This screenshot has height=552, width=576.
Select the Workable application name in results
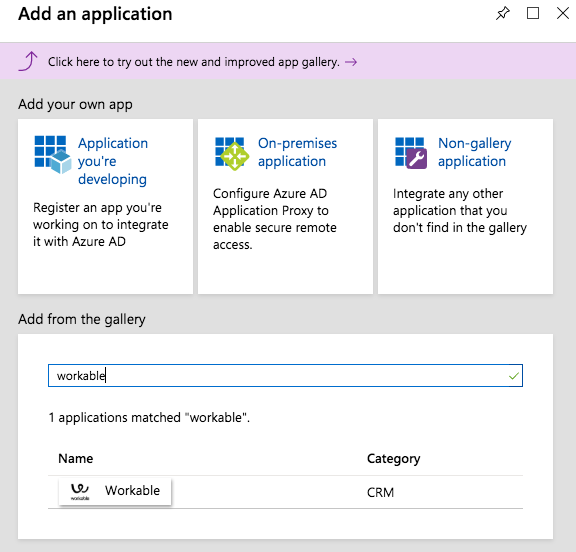[132, 490]
